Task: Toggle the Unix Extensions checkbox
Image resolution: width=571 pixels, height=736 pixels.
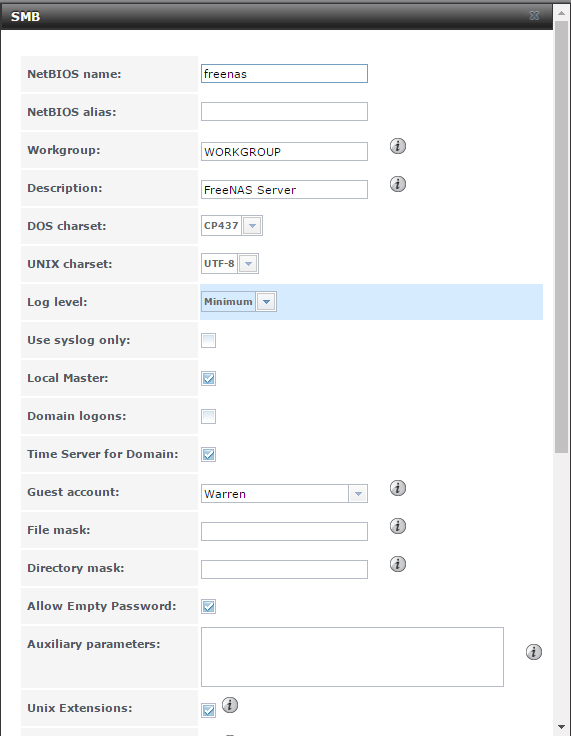Action: [x=208, y=710]
